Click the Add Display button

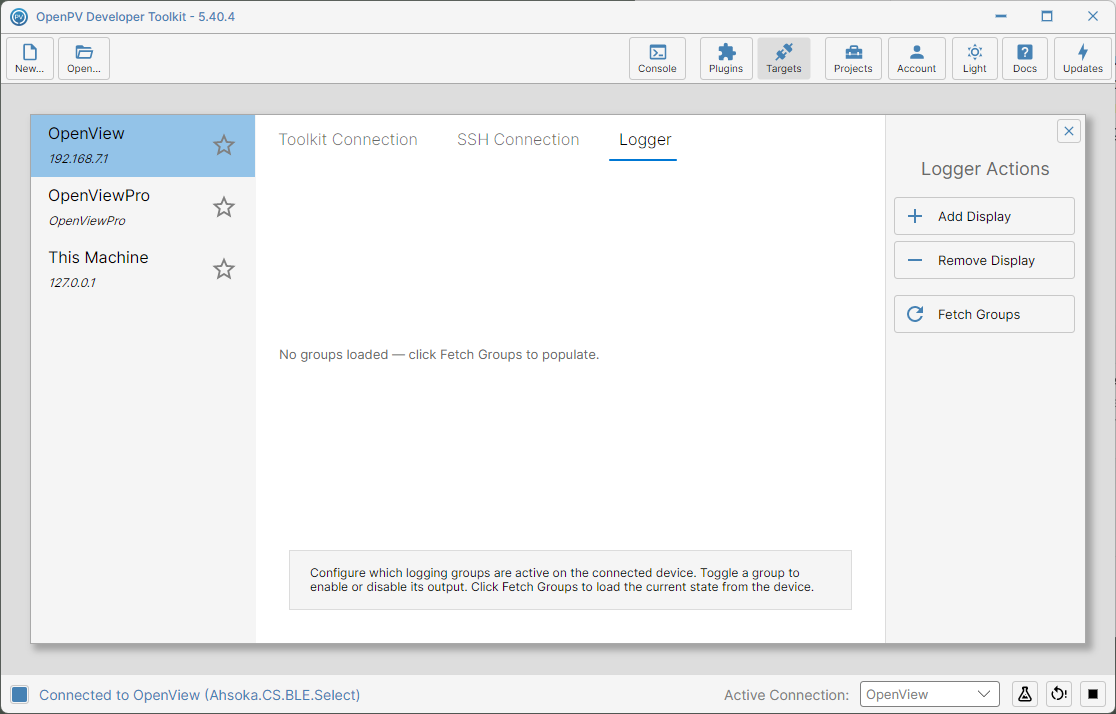(x=984, y=216)
